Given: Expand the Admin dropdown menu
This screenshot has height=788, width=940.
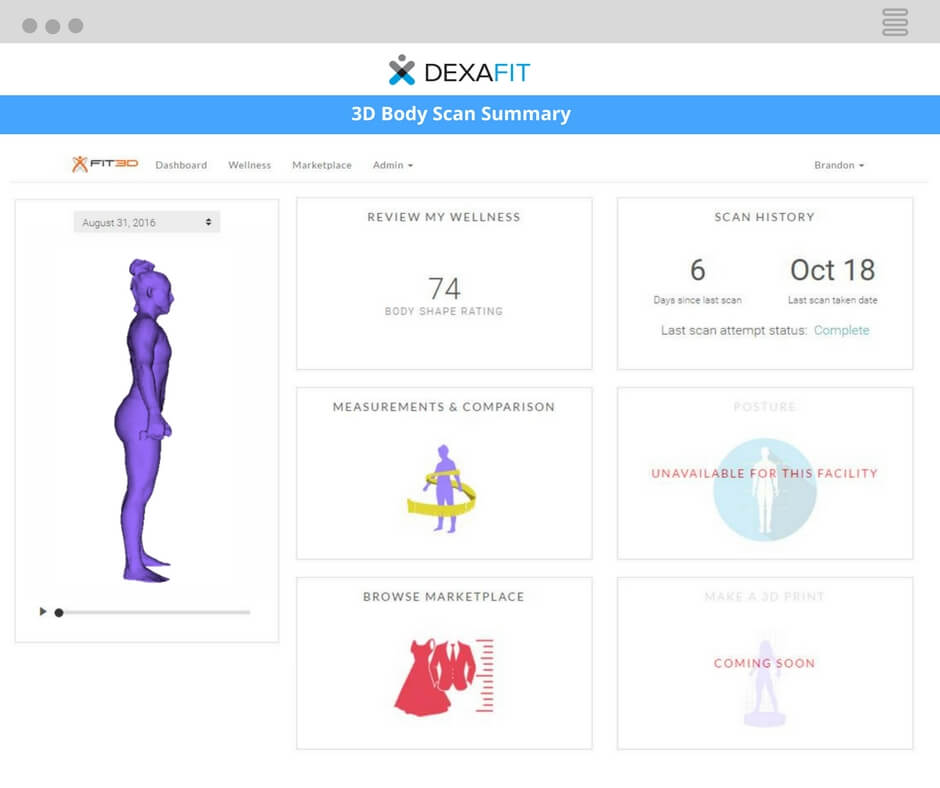Looking at the screenshot, I should click(392, 165).
